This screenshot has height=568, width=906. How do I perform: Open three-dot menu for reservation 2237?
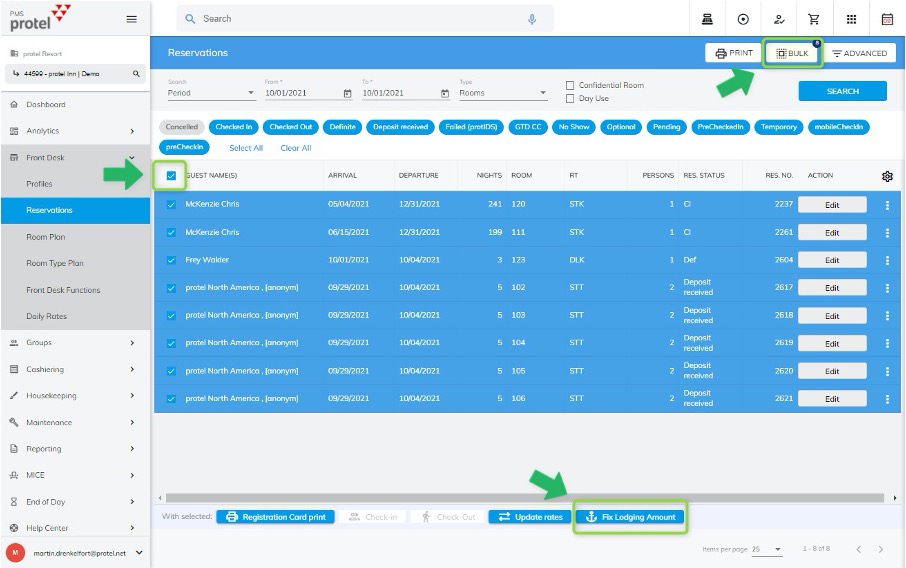click(x=888, y=205)
